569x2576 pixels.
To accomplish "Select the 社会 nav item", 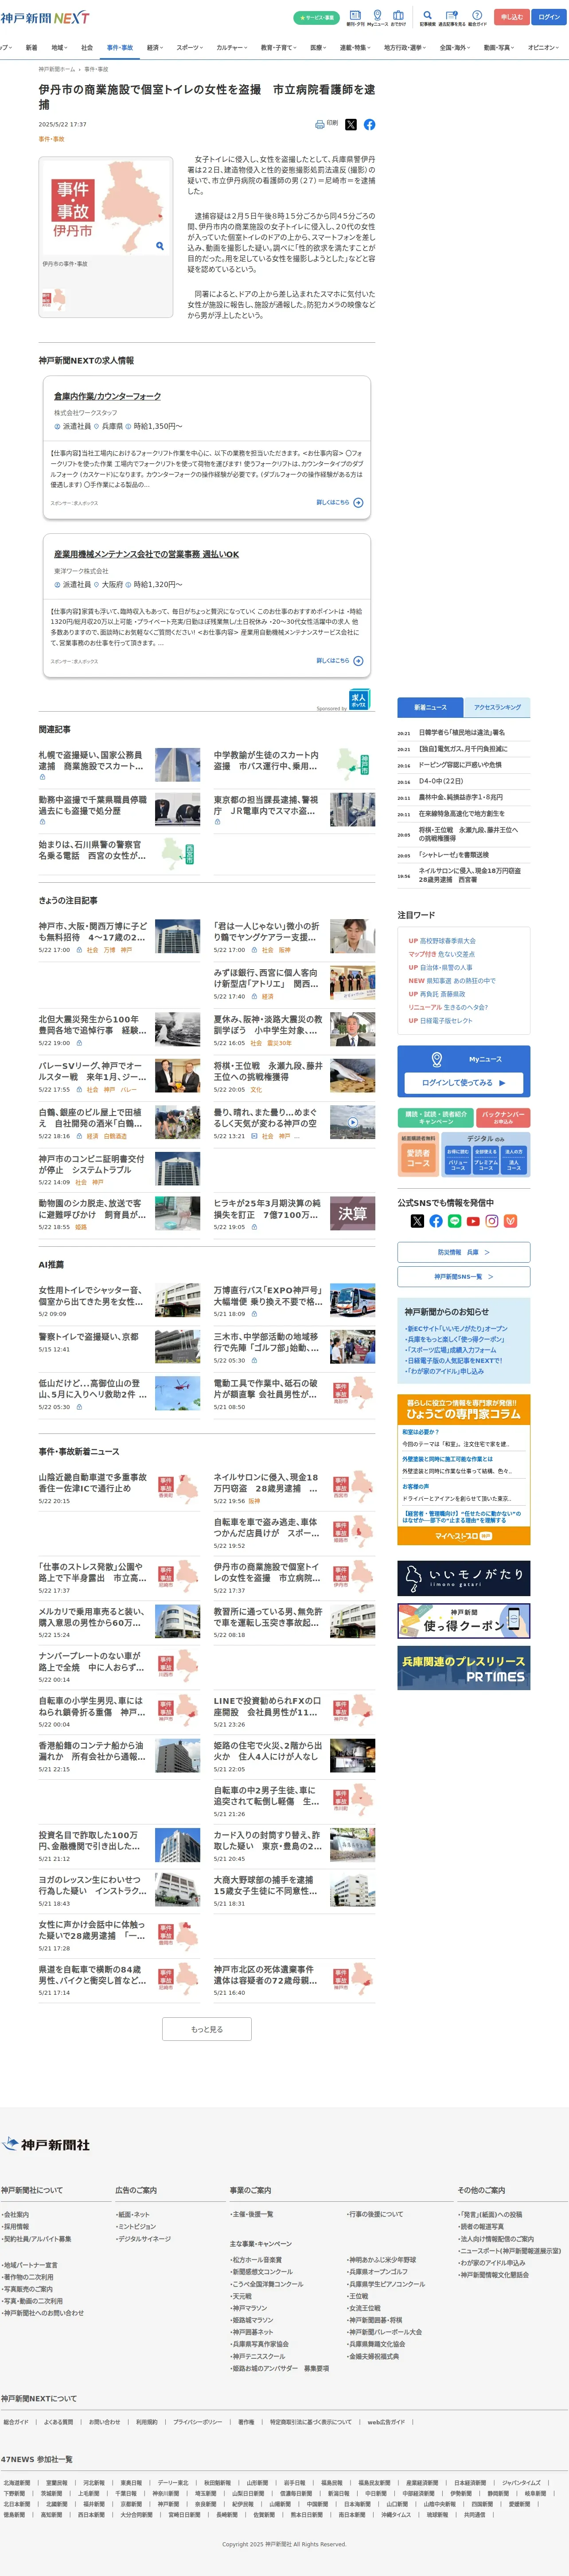I will point(87,47).
